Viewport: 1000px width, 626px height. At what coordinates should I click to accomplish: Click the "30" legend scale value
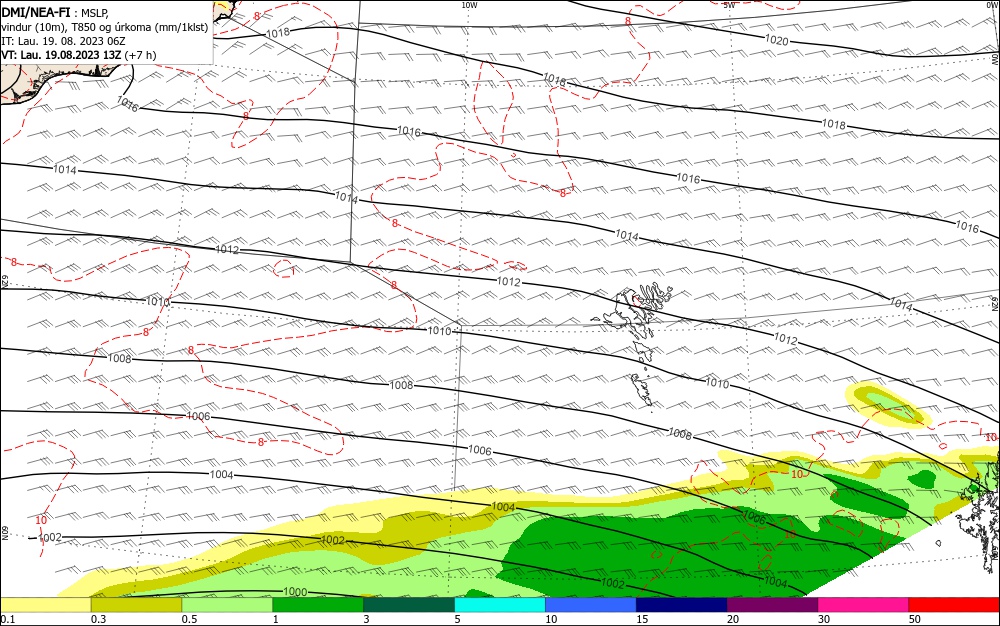click(824, 620)
